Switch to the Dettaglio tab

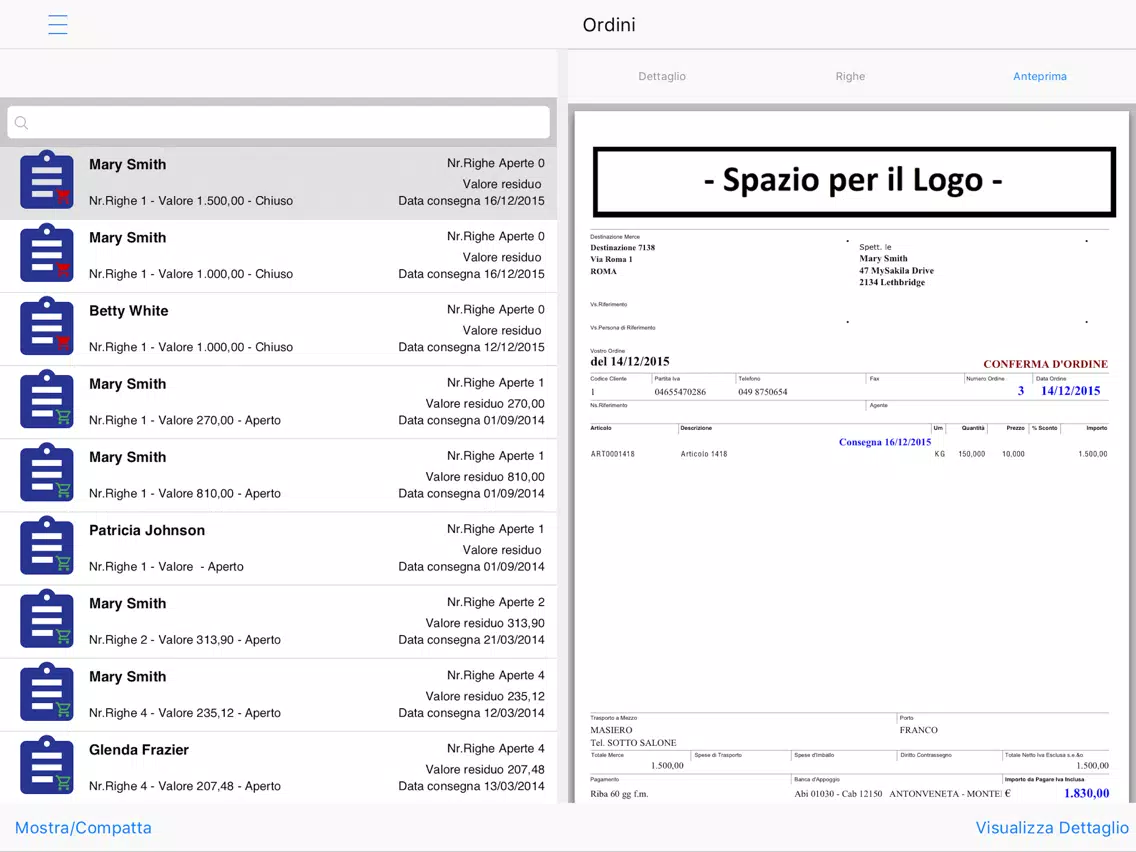click(x=661, y=76)
